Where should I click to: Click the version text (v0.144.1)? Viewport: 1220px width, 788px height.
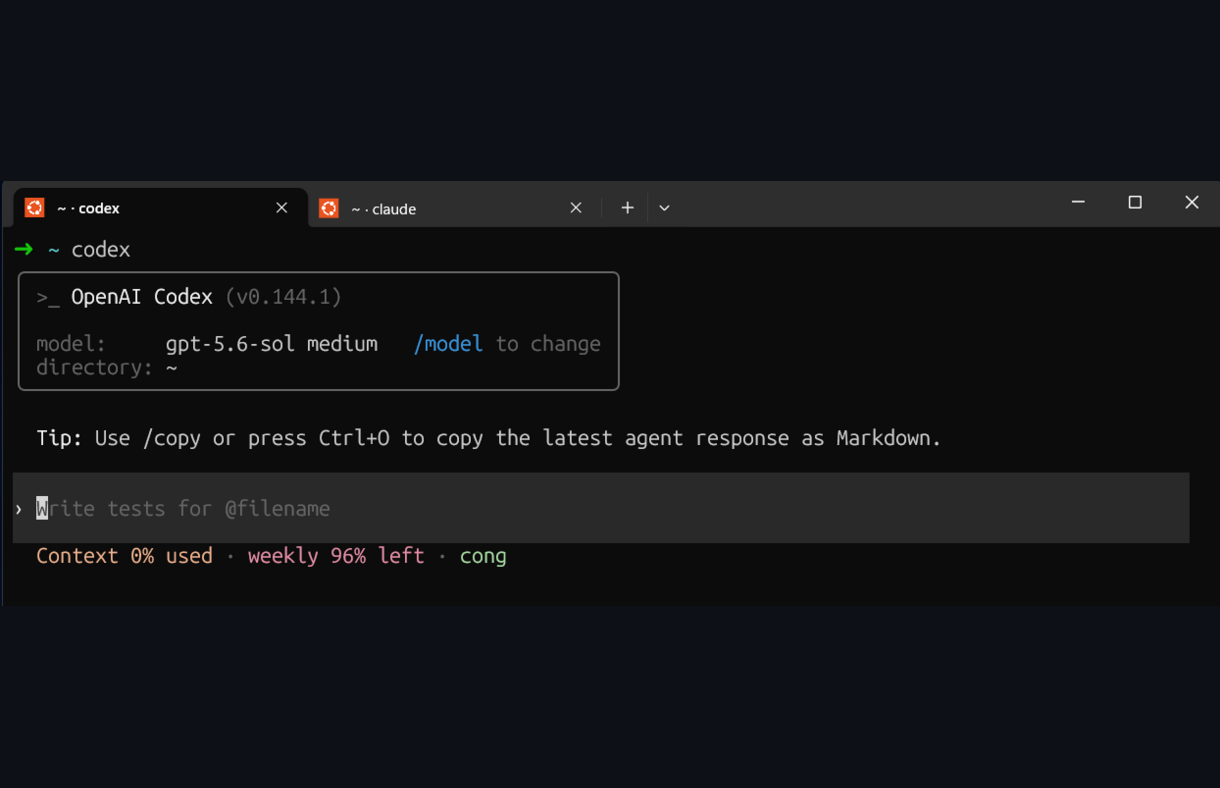[284, 297]
